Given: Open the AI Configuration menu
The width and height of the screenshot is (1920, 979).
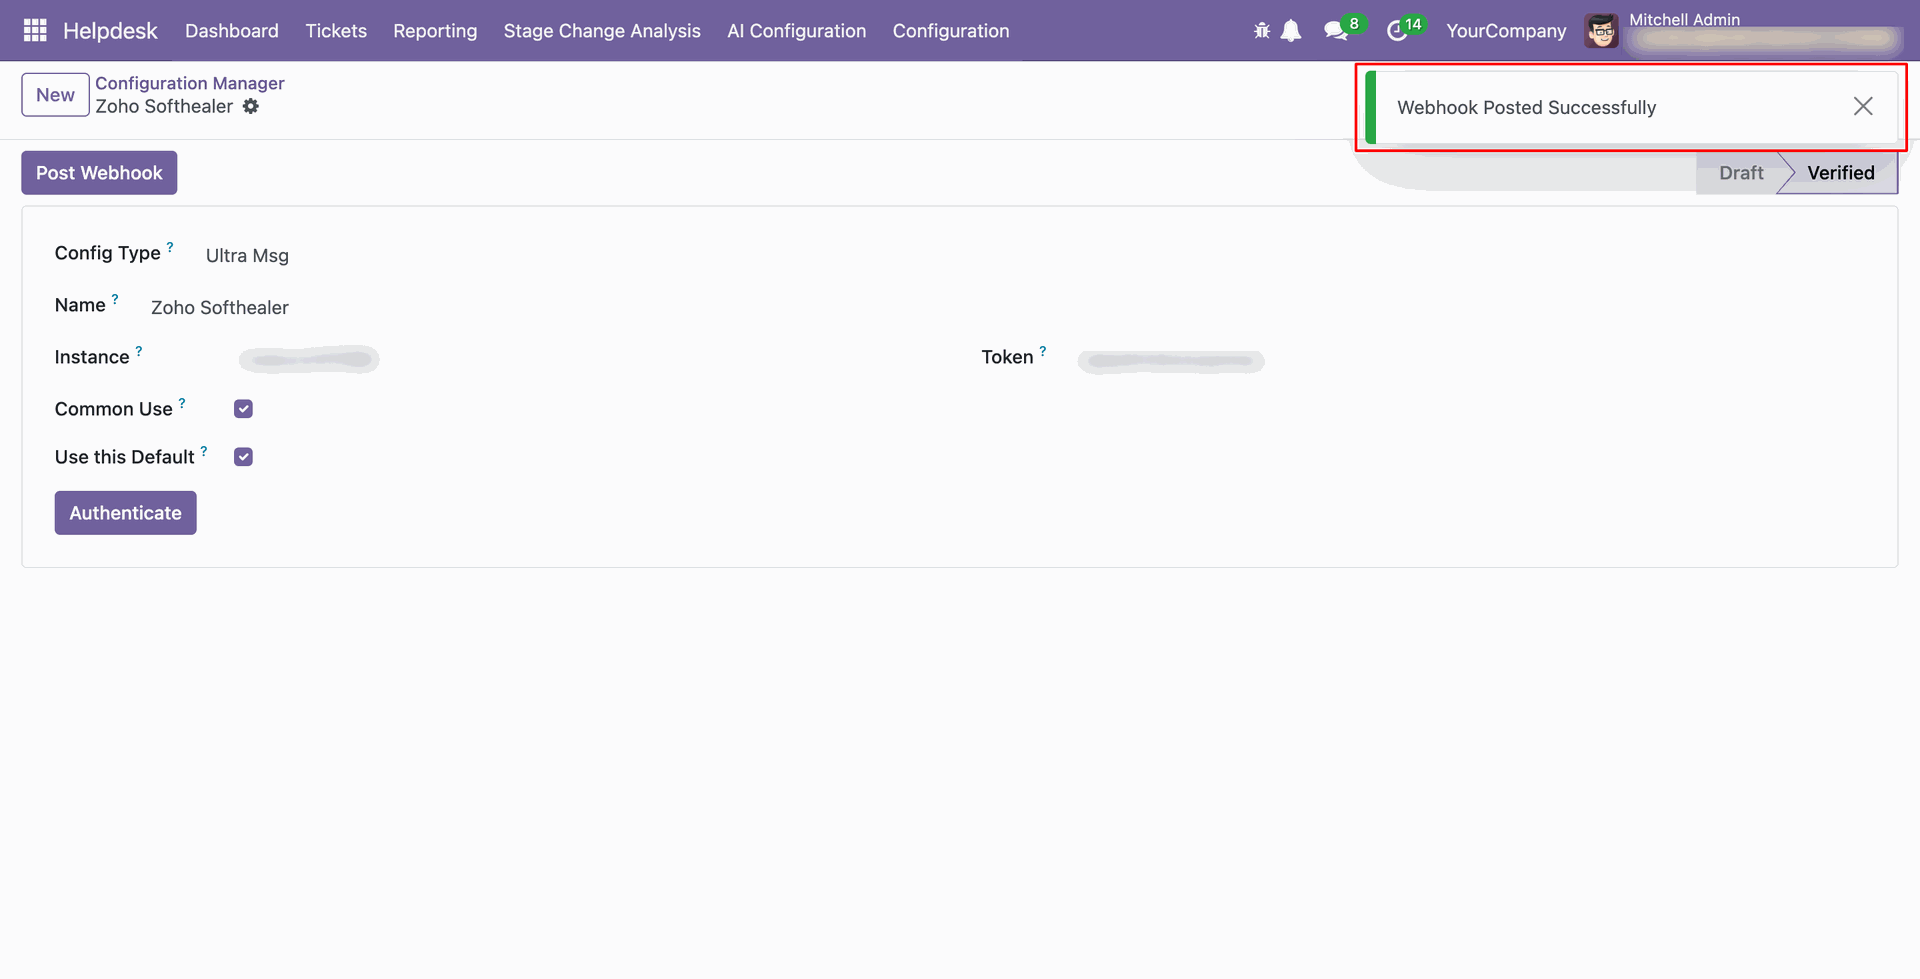Looking at the screenshot, I should click(x=797, y=31).
